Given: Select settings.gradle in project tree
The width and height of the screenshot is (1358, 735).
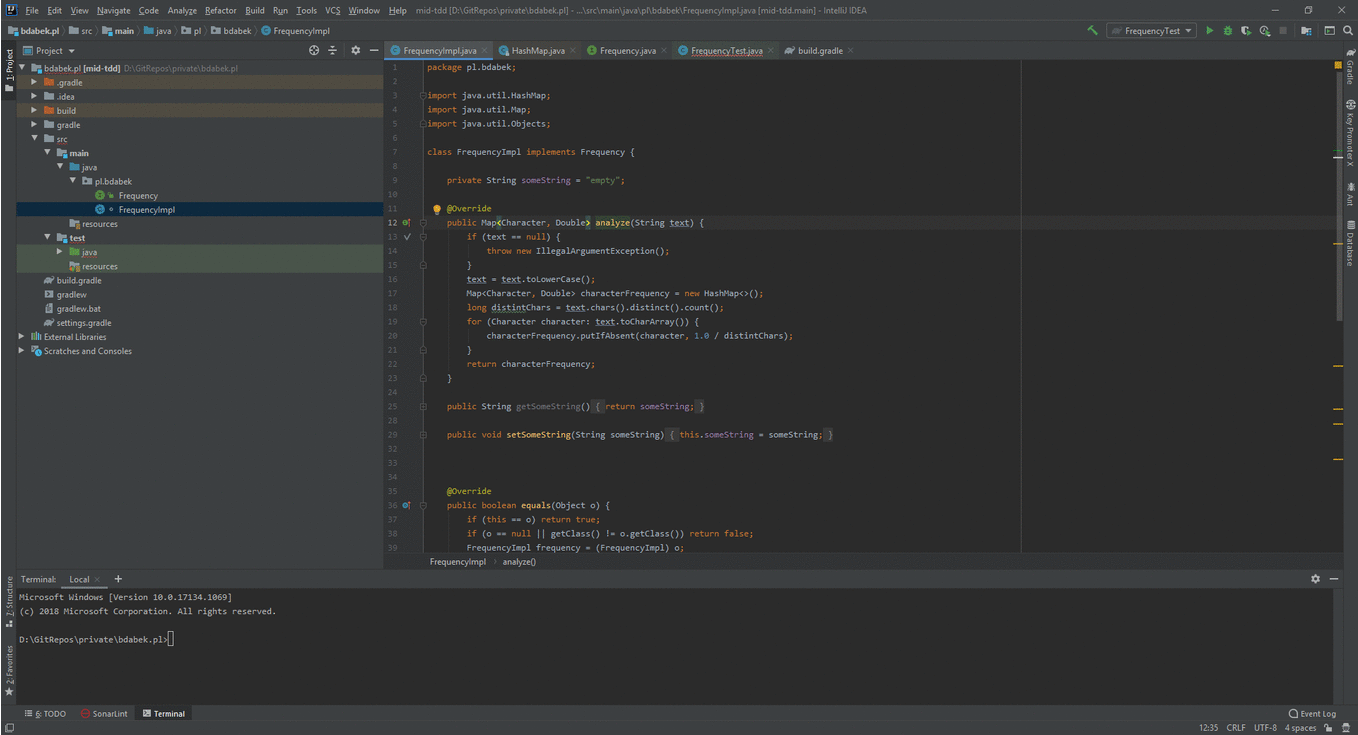Looking at the screenshot, I should 83,323.
